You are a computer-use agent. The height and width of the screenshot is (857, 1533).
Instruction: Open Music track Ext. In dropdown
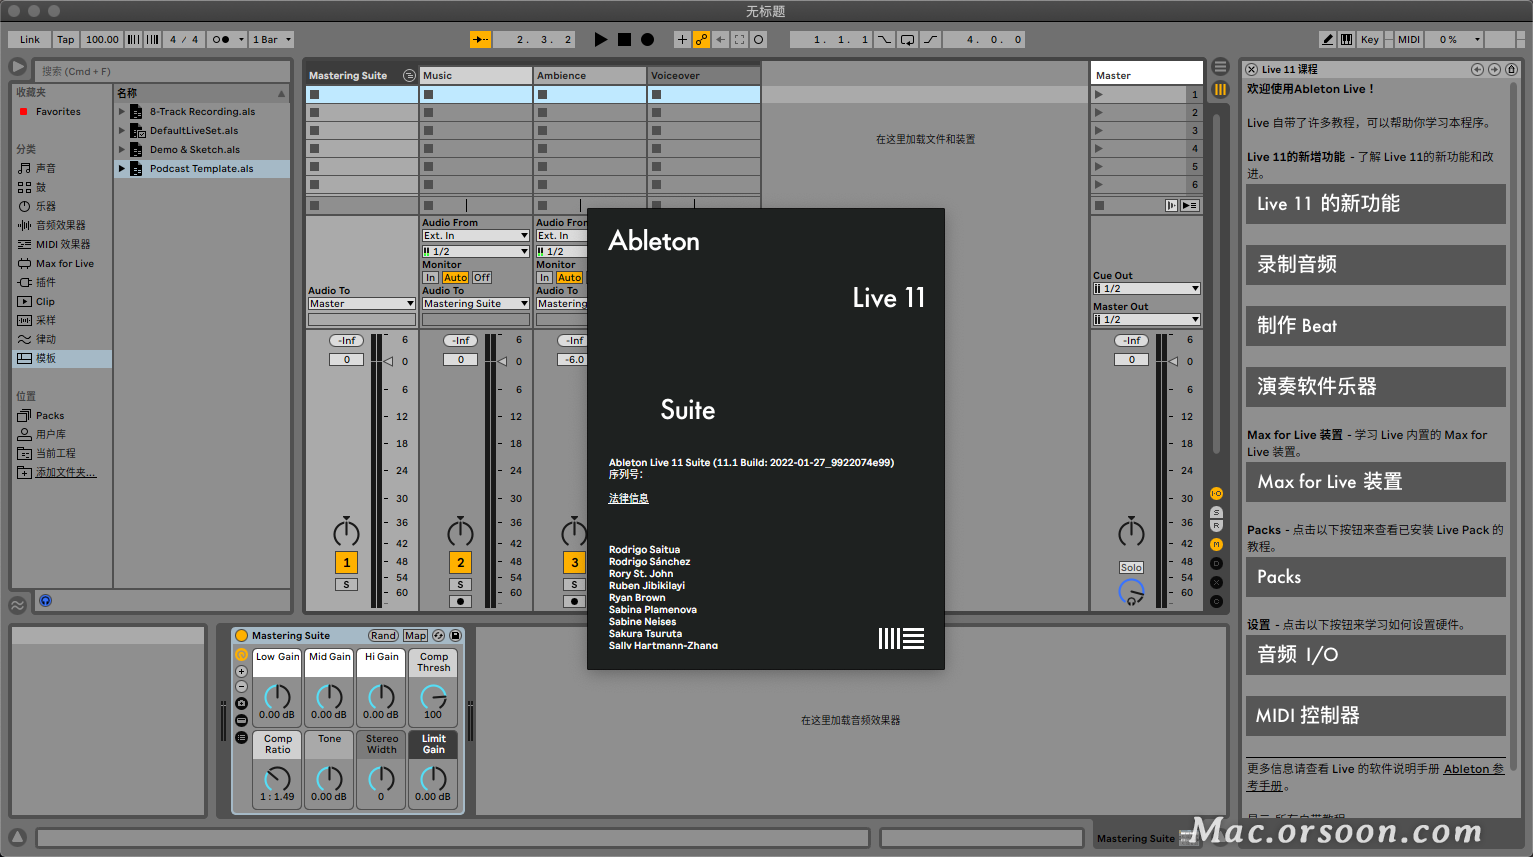pyautogui.click(x=475, y=236)
